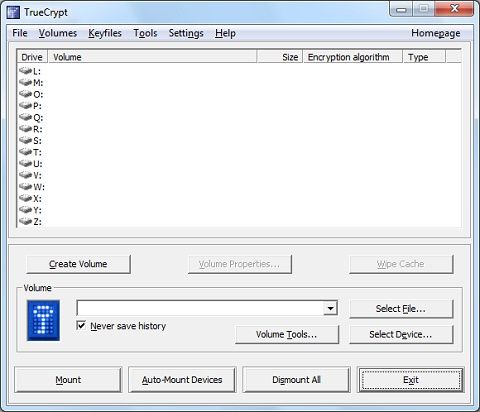Click the Q: drive icon
The height and width of the screenshot is (412, 480).
25,117
